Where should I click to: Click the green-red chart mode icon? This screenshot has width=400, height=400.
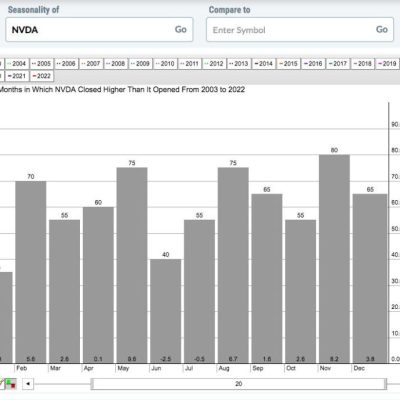(x=11, y=384)
